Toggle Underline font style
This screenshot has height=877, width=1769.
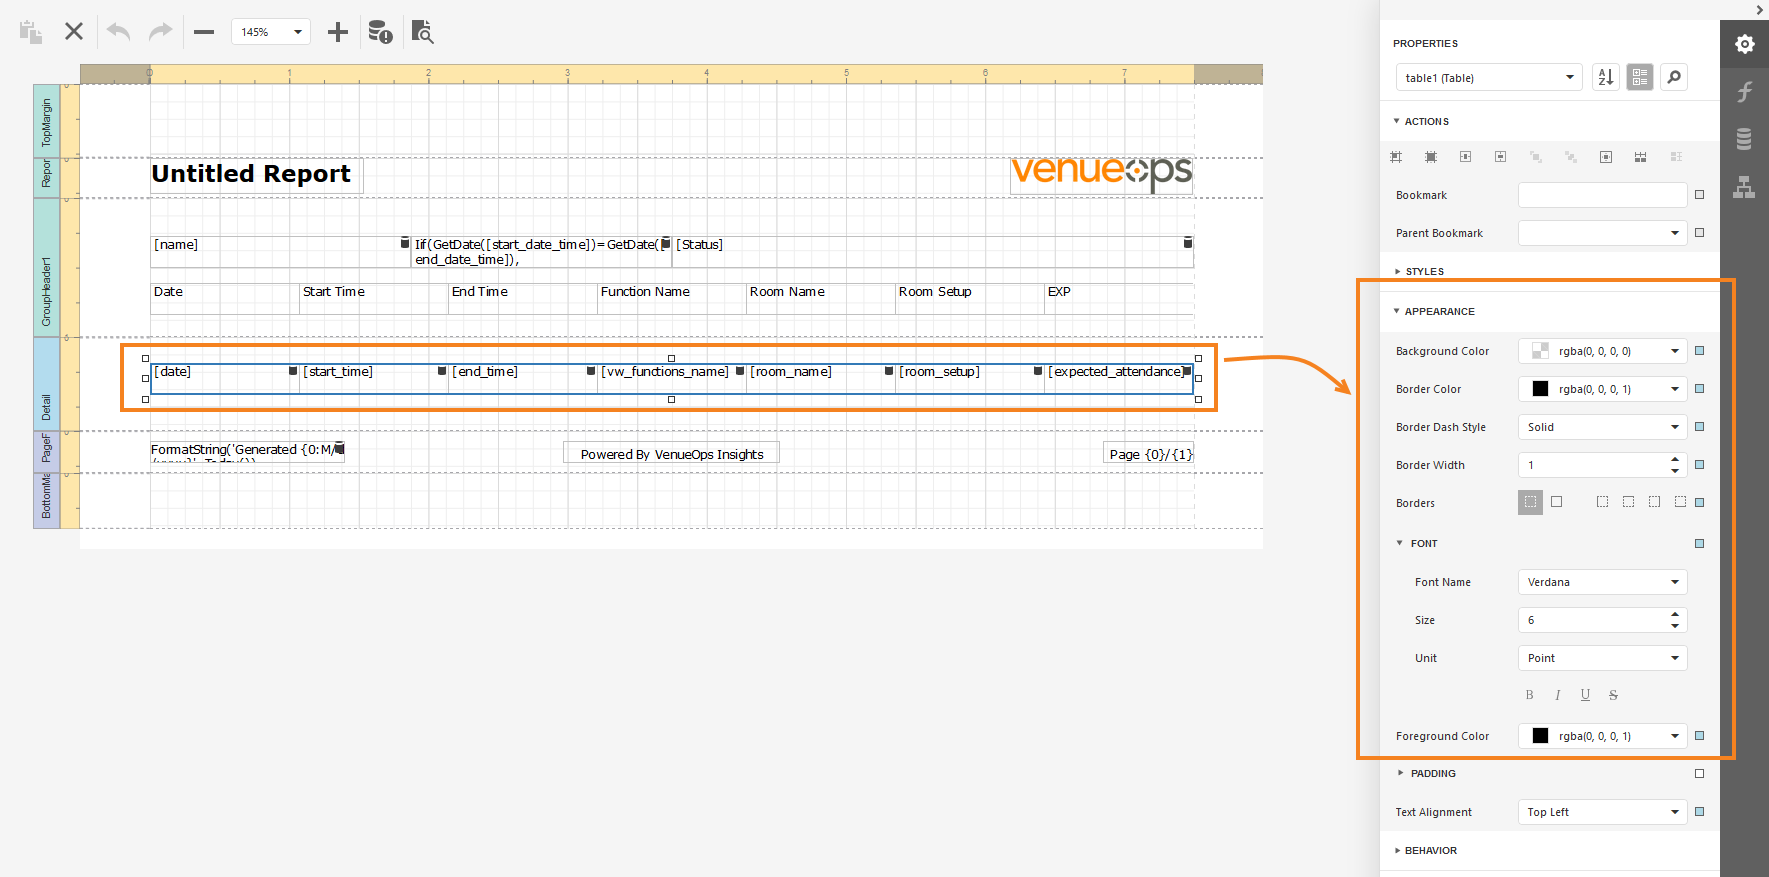click(x=1585, y=695)
